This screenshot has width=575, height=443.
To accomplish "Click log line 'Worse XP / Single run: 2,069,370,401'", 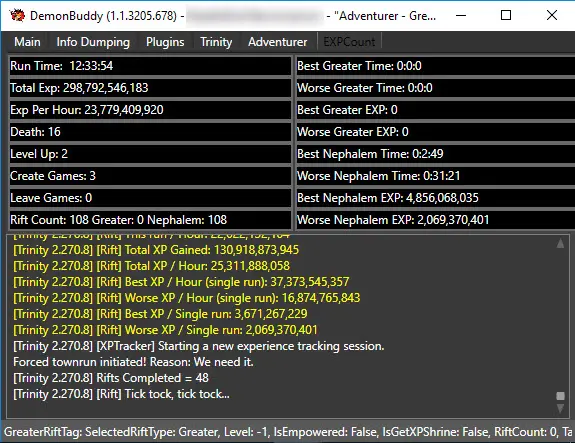I will tap(165, 330).
